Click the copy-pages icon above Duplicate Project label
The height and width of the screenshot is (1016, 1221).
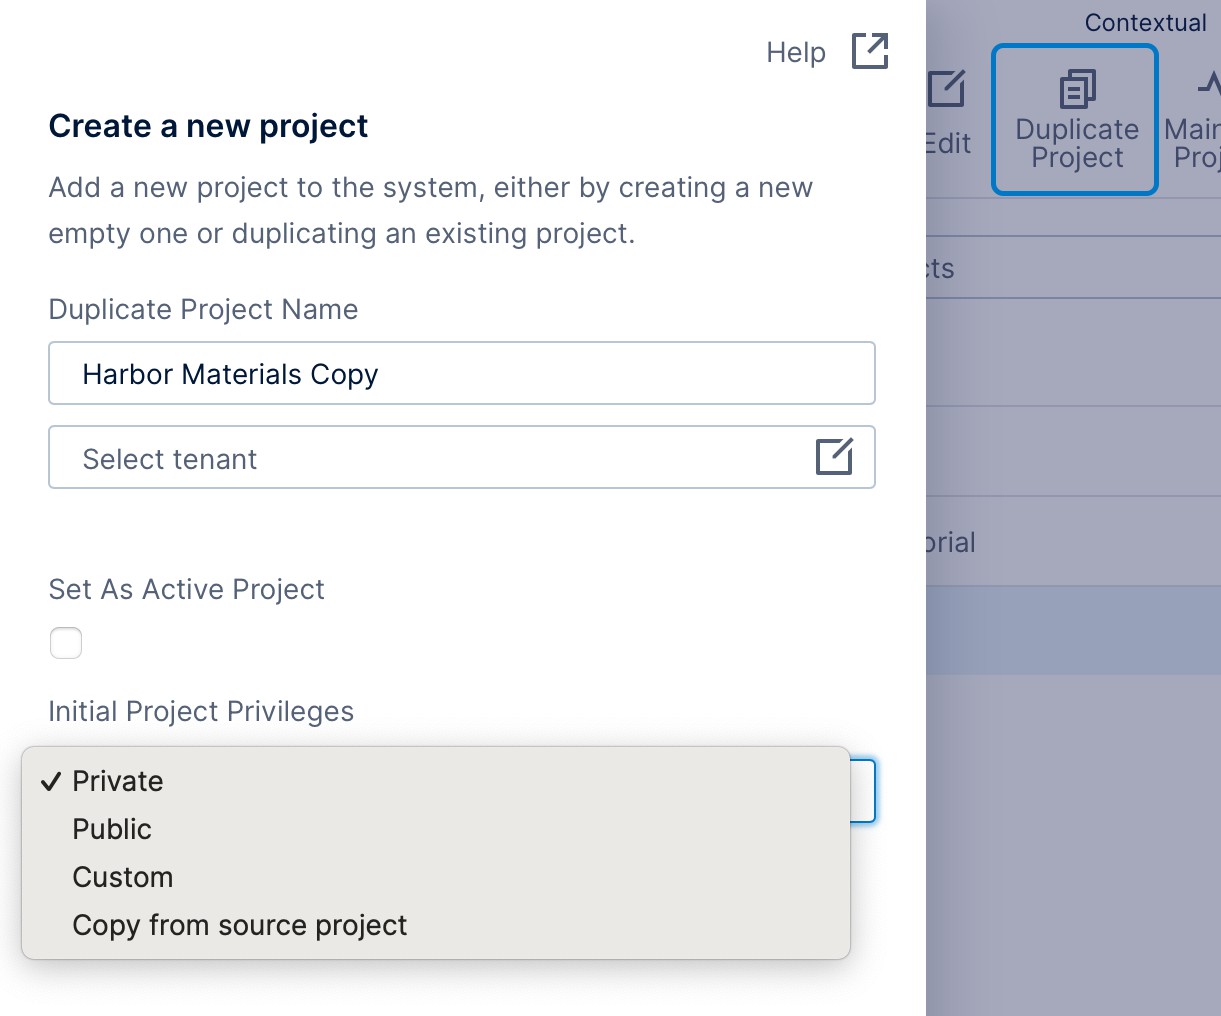click(x=1075, y=88)
